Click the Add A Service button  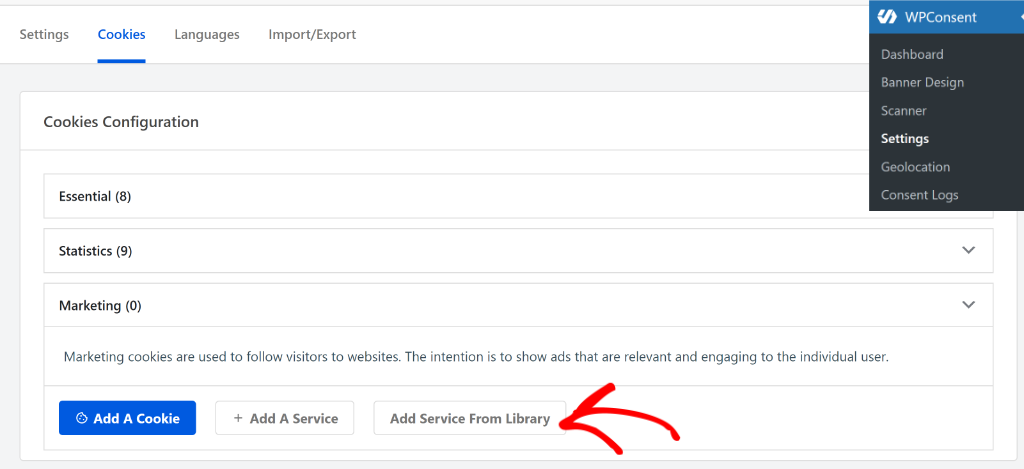coord(285,418)
